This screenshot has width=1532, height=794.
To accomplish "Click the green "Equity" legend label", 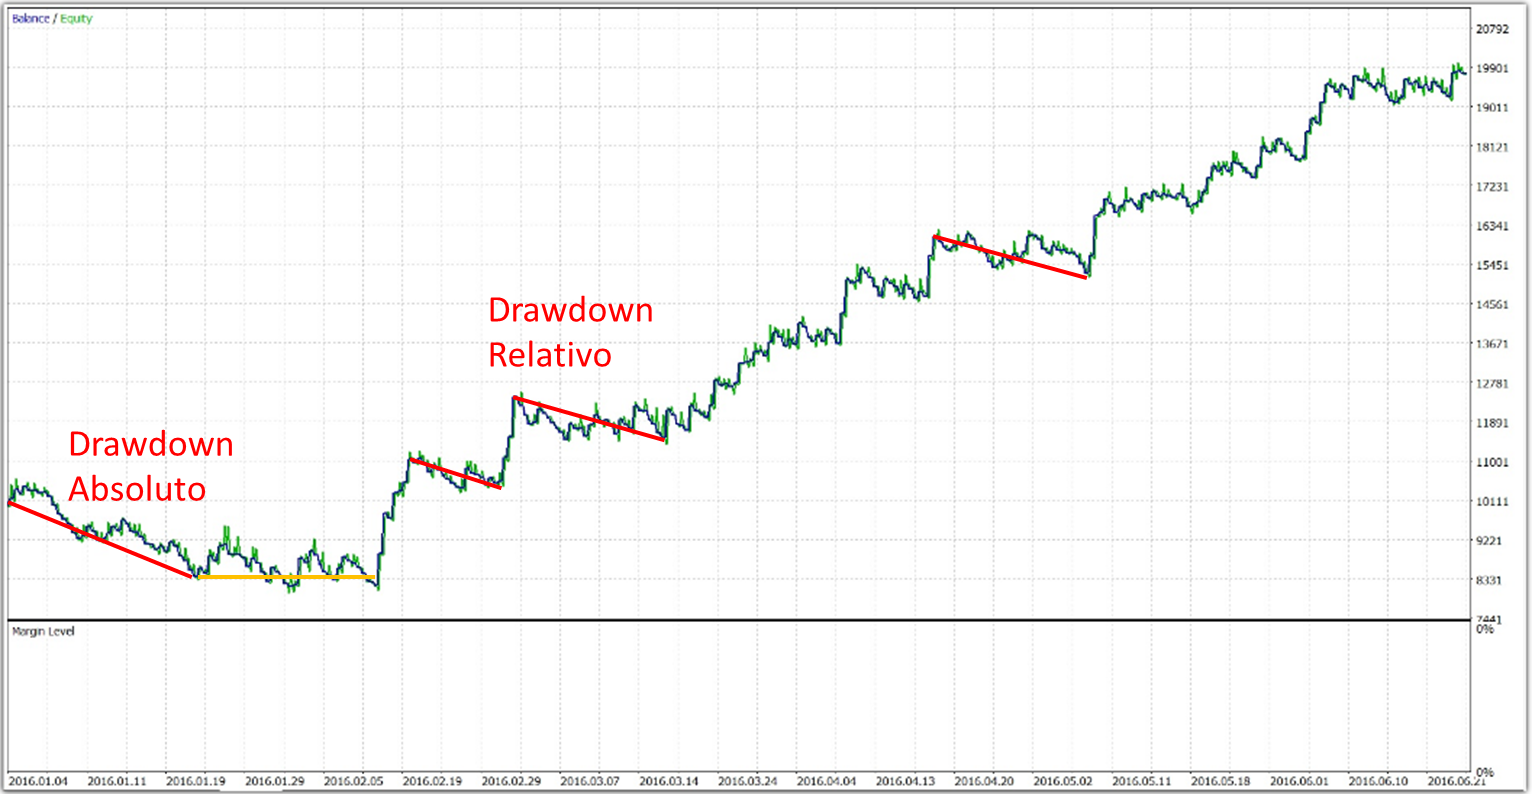I will pyautogui.click(x=76, y=19).
